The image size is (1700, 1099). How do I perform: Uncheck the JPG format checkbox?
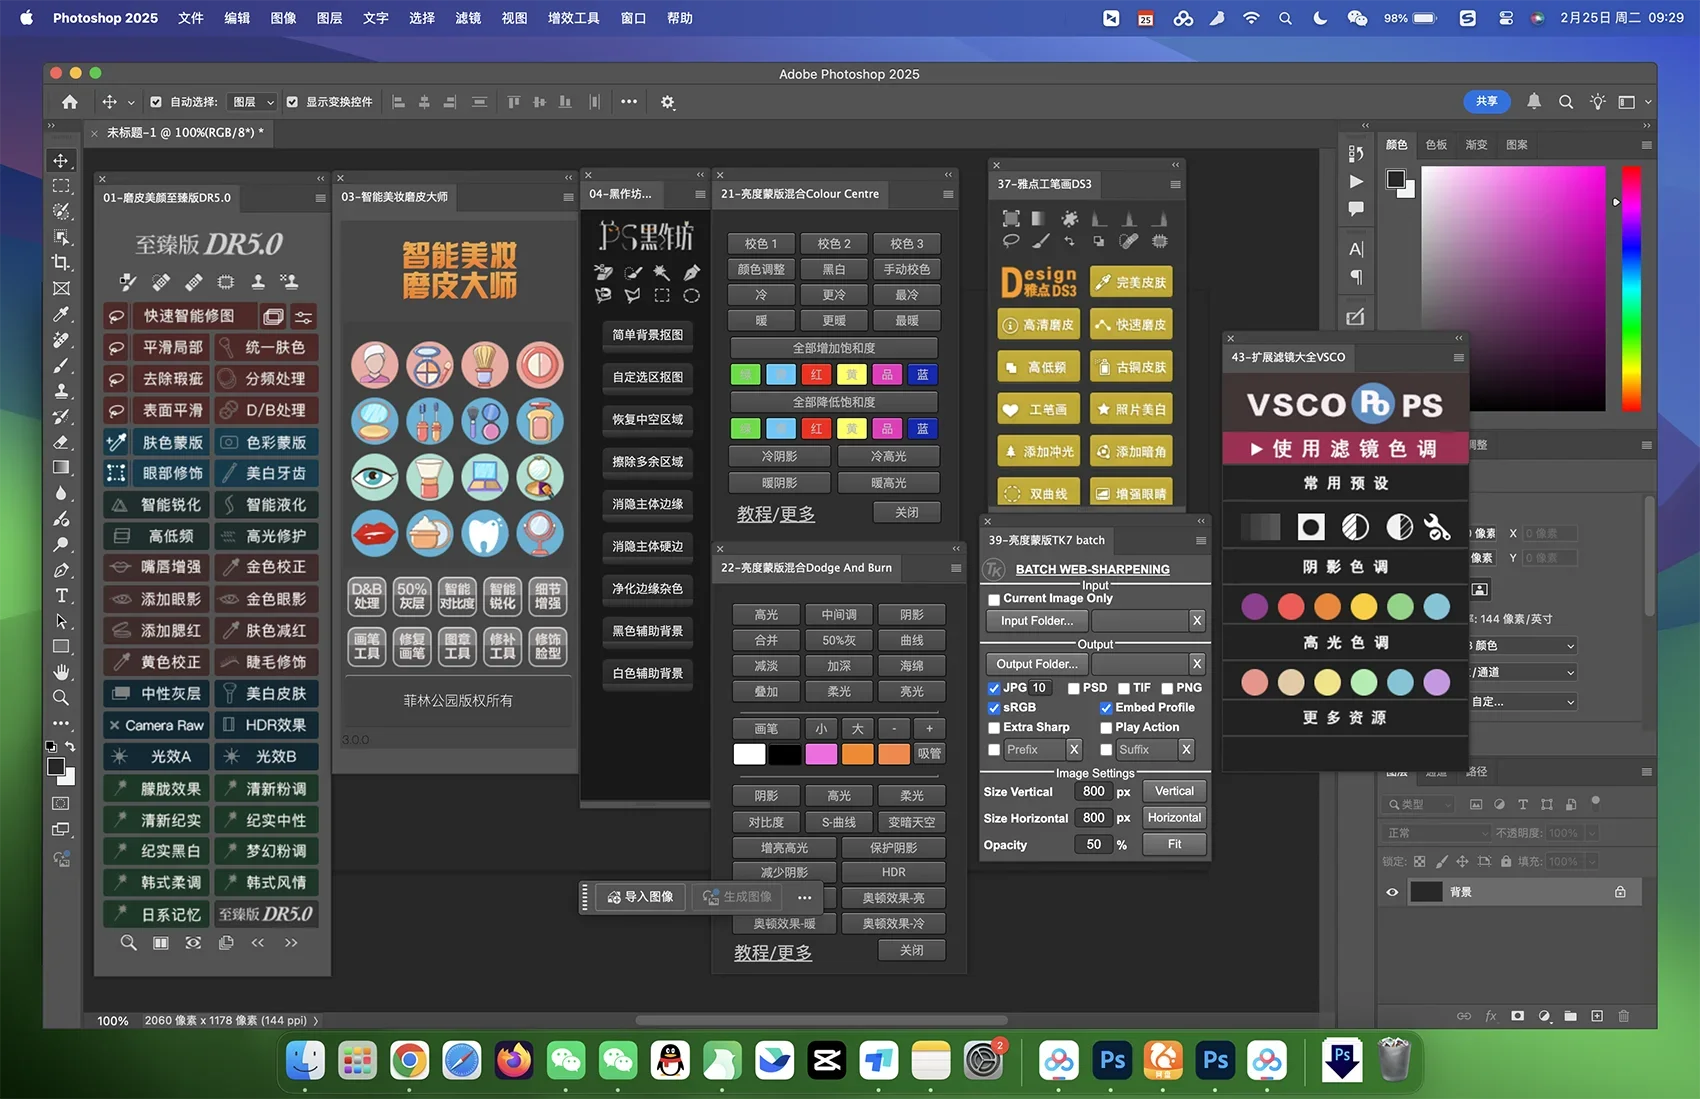click(x=994, y=688)
